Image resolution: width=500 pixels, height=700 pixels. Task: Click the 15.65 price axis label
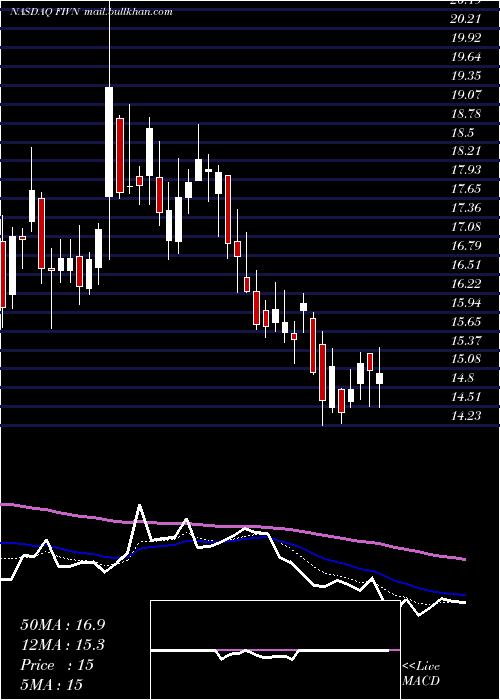pyautogui.click(x=466, y=321)
